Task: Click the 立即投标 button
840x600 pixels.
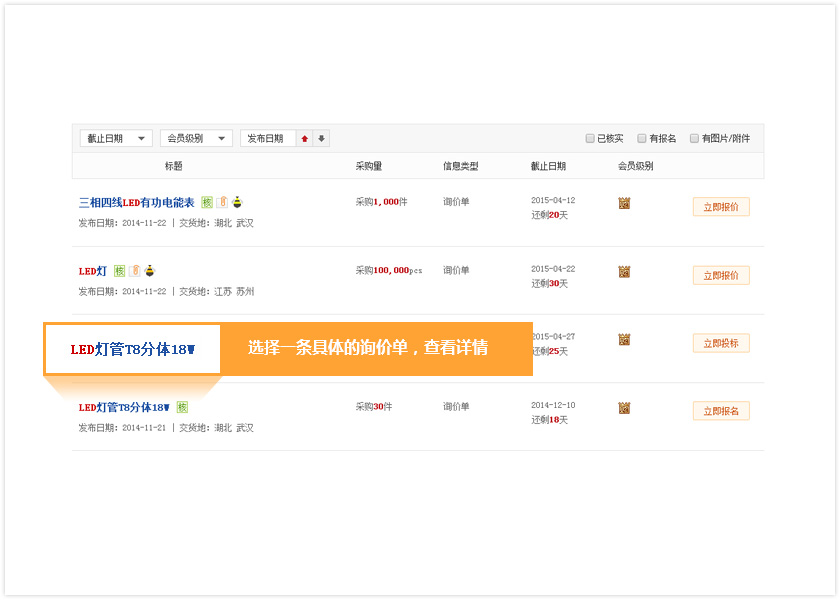Action: [721, 343]
